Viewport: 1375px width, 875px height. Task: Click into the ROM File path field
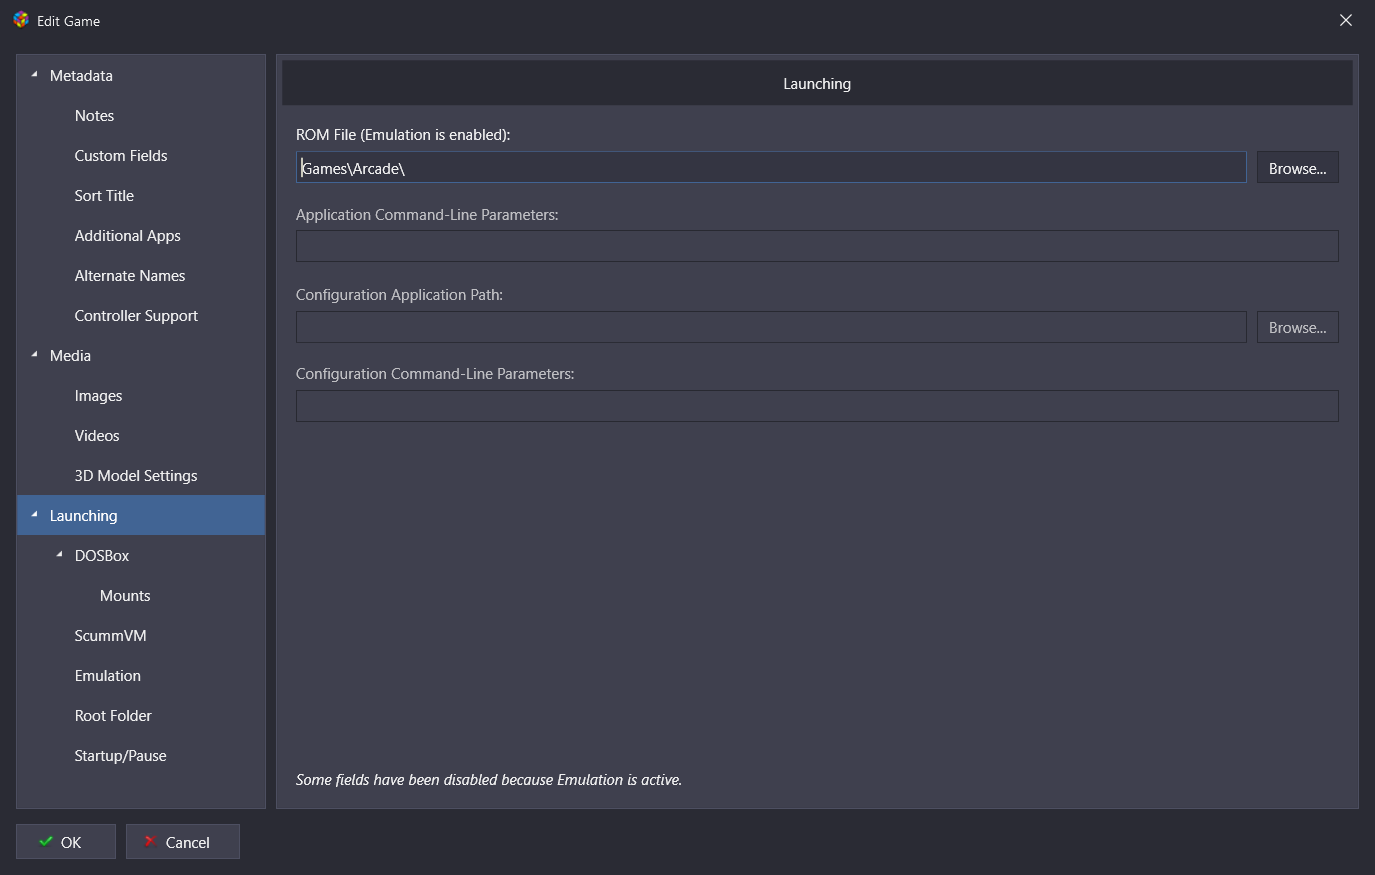pos(771,167)
